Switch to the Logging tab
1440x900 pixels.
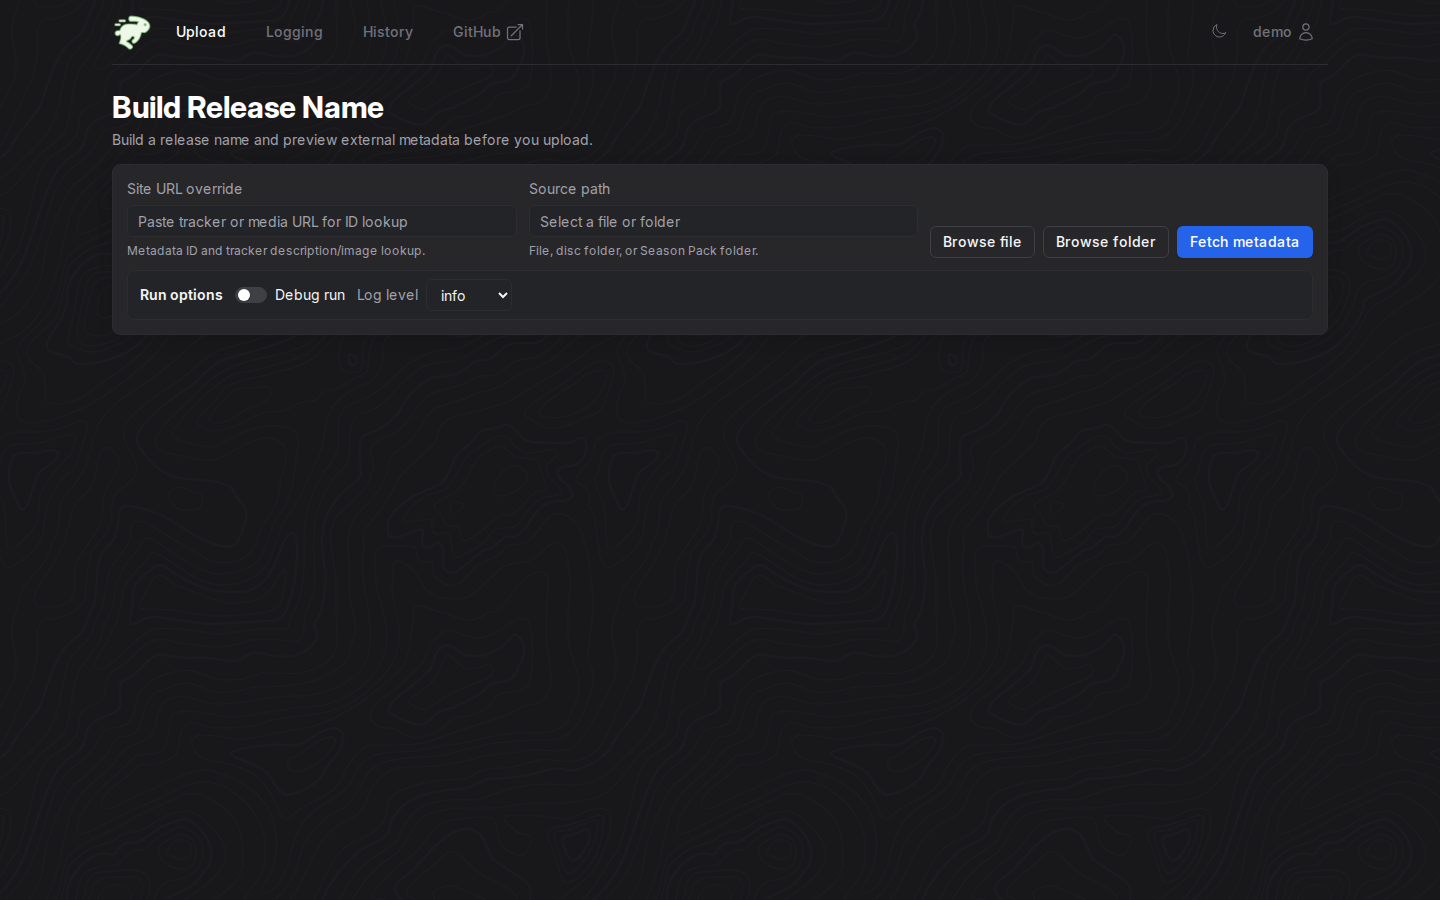point(294,32)
